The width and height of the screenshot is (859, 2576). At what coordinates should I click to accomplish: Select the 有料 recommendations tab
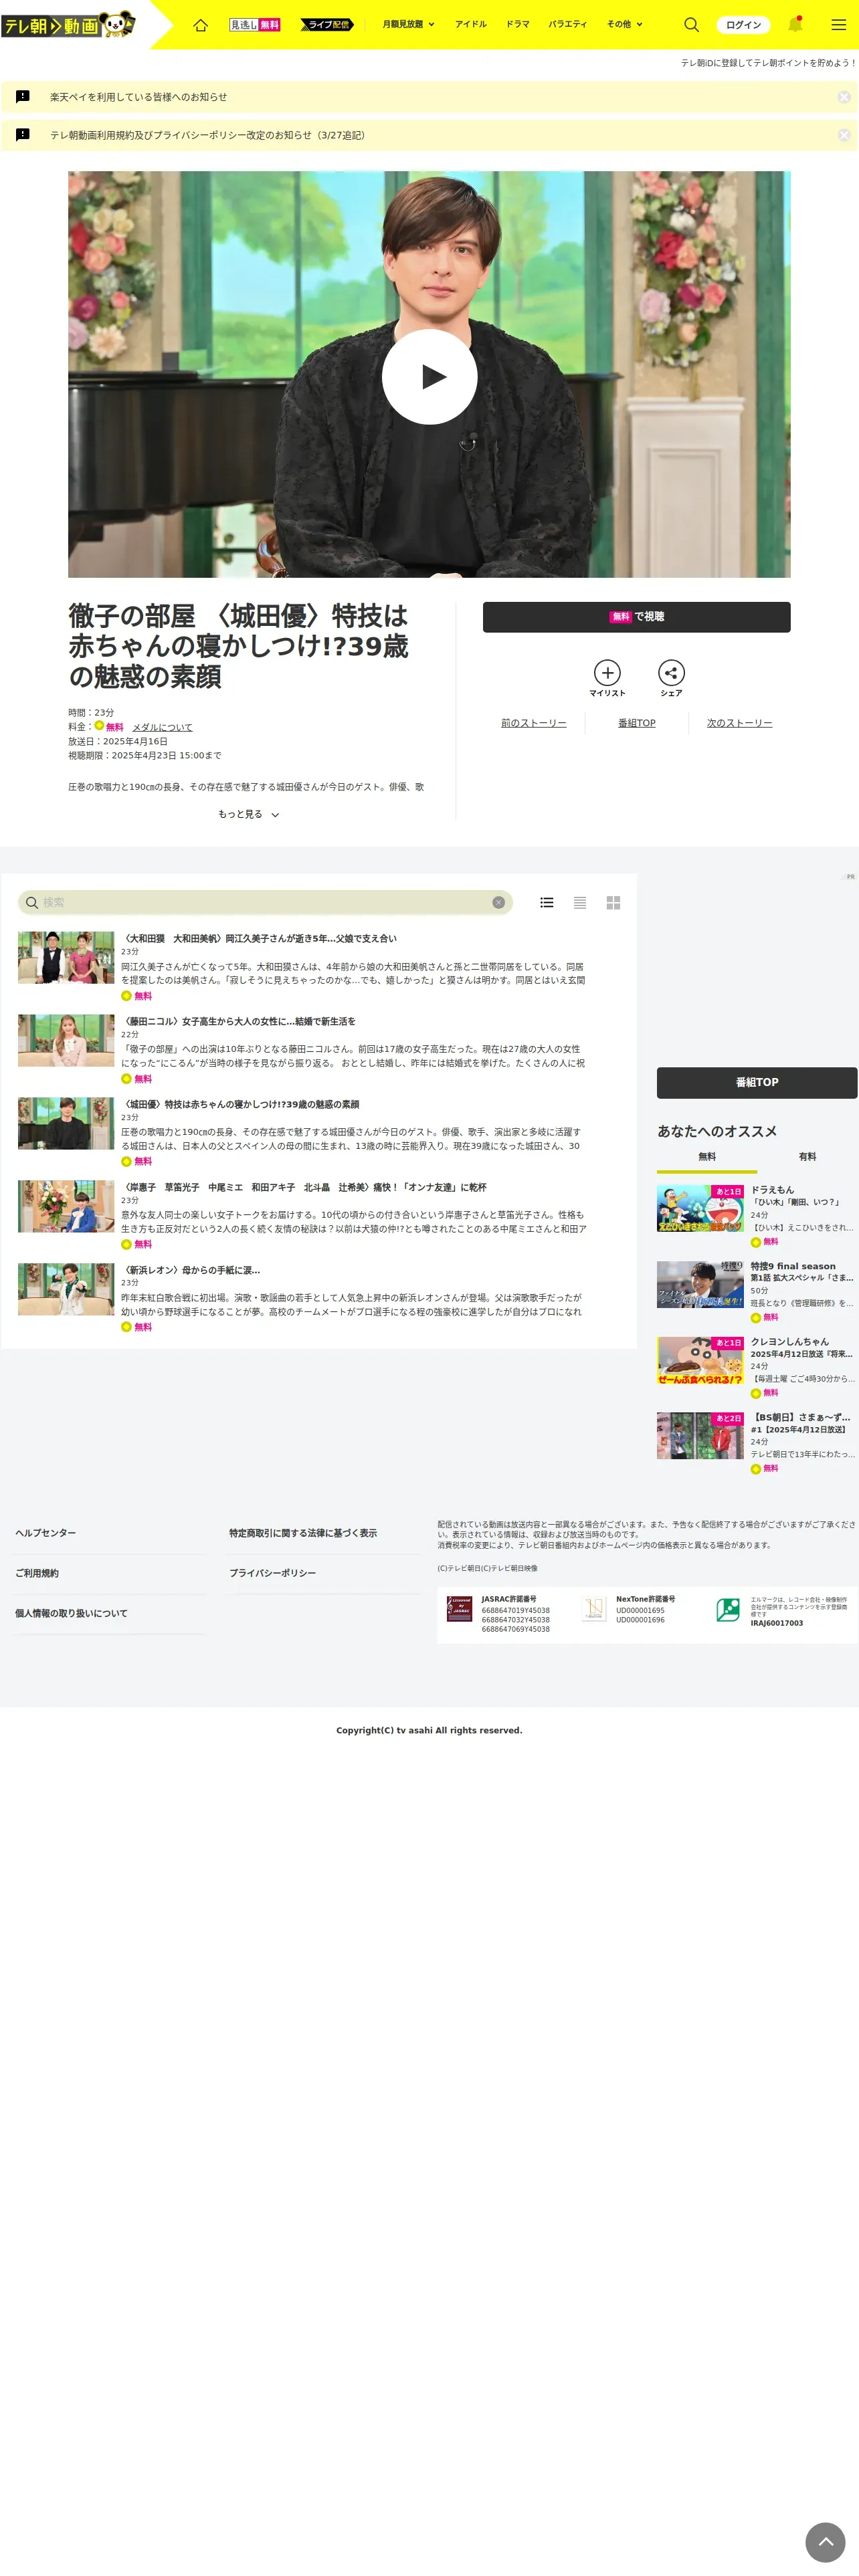(807, 1157)
